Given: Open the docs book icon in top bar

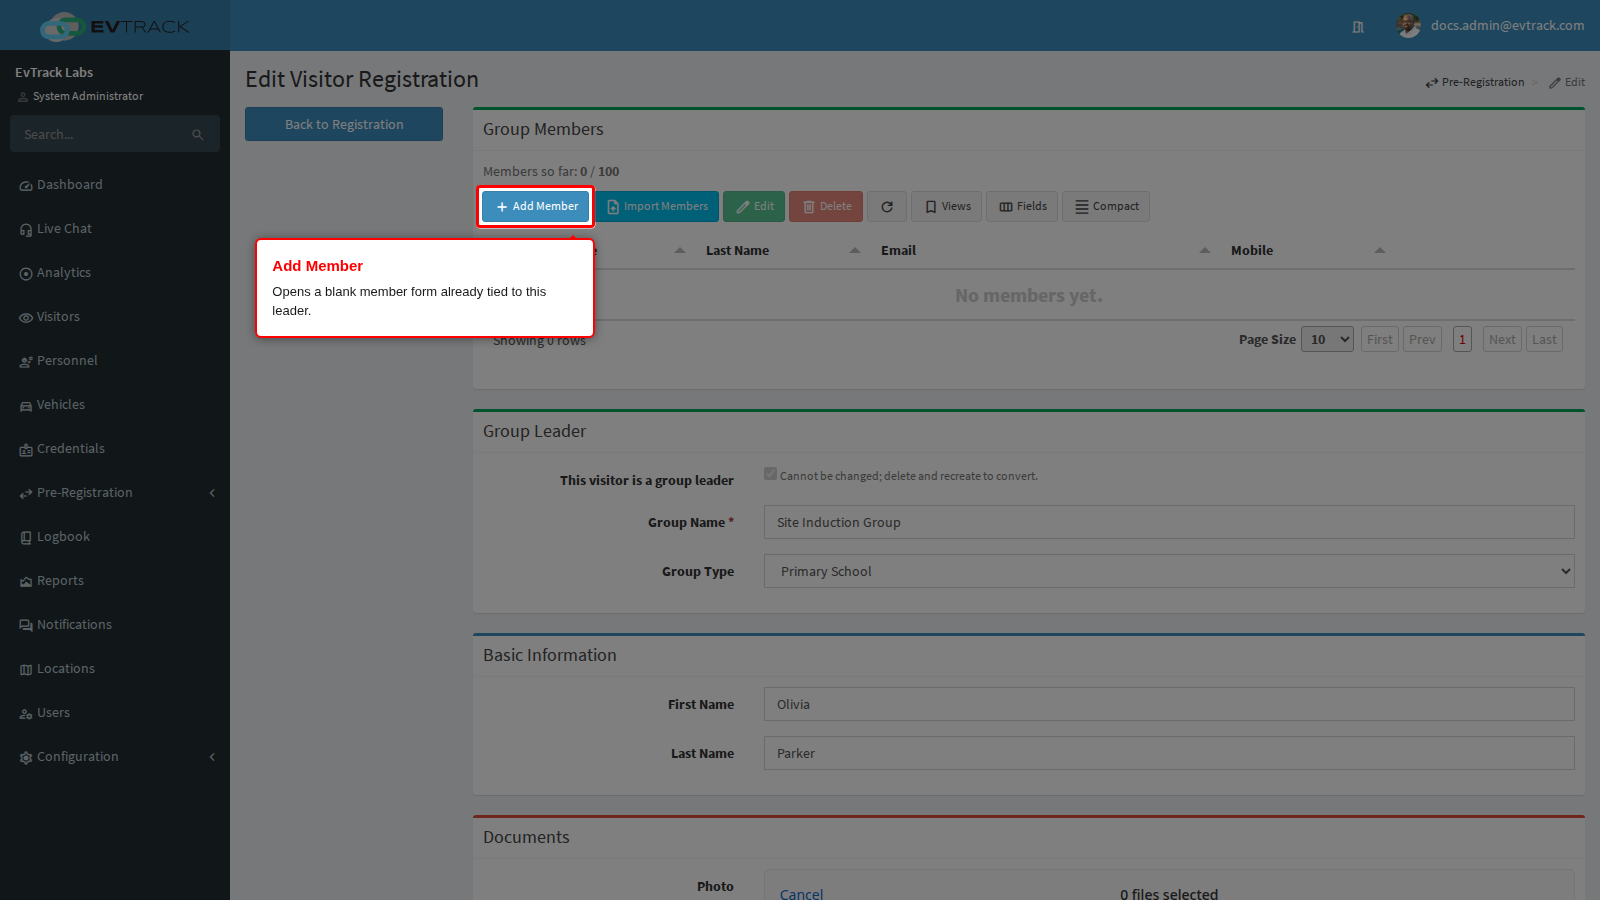Looking at the screenshot, I should pos(1358,27).
